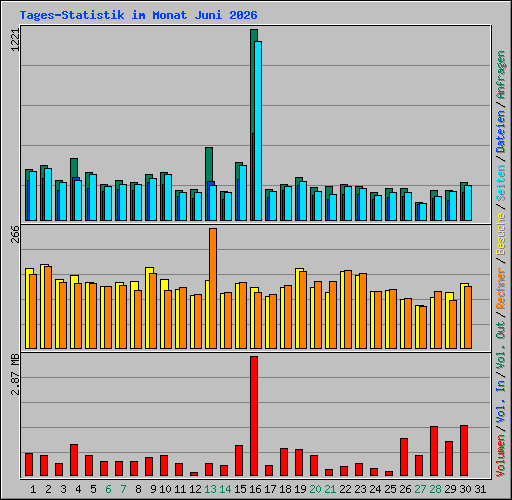Click day label '11' on the x-axis

click(180, 489)
